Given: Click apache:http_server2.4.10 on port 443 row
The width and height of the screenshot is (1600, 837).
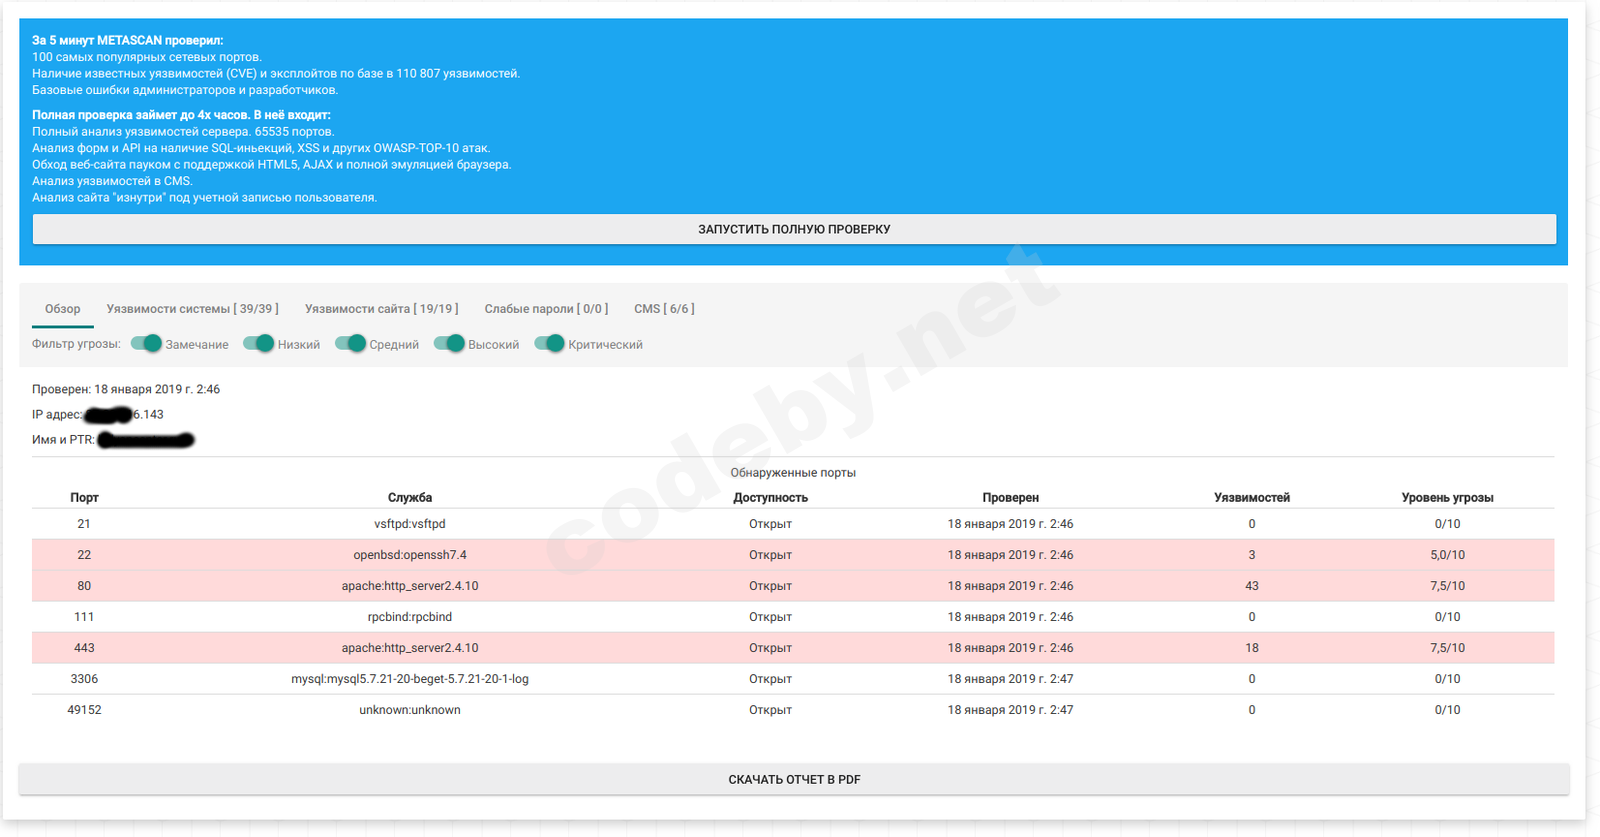Looking at the screenshot, I should pyautogui.click(x=410, y=648).
